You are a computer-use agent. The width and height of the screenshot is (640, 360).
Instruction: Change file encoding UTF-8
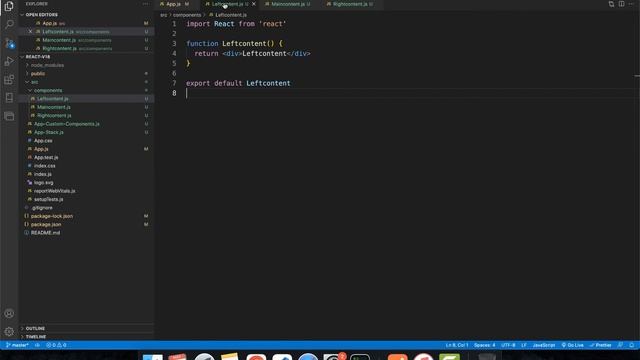coord(508,345)
